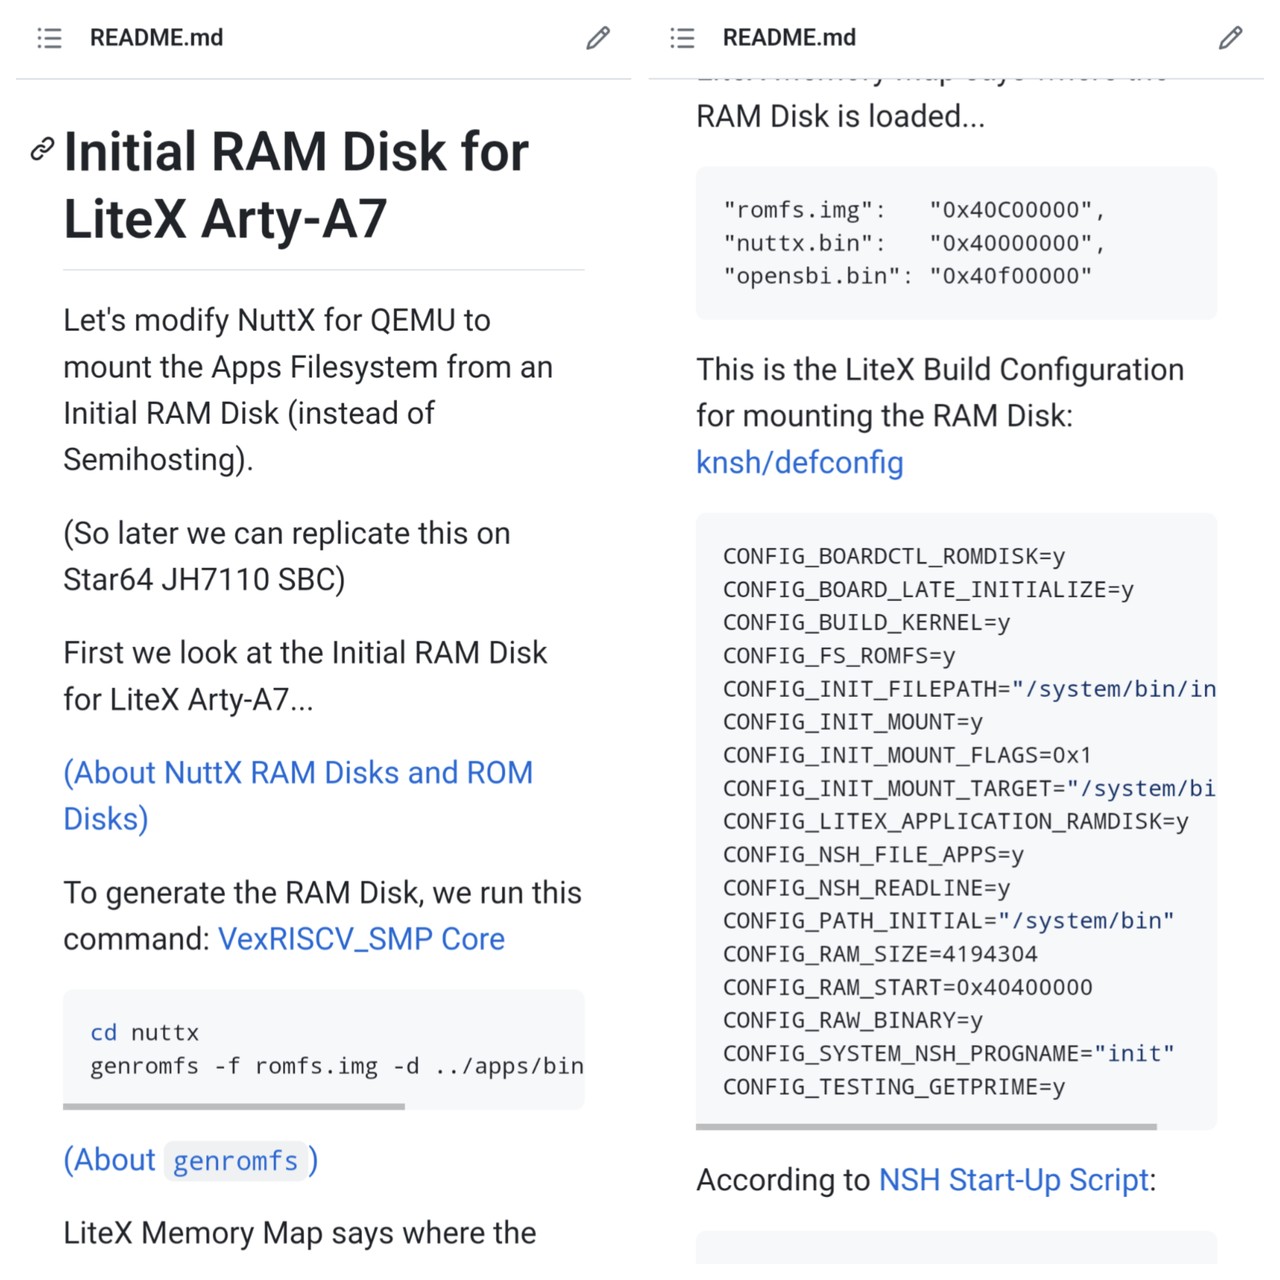Image resolution: width=1280 pixels, height=1280 pixels.
Task: Click the edit pencil in left pane
Action: coord(598,38)
